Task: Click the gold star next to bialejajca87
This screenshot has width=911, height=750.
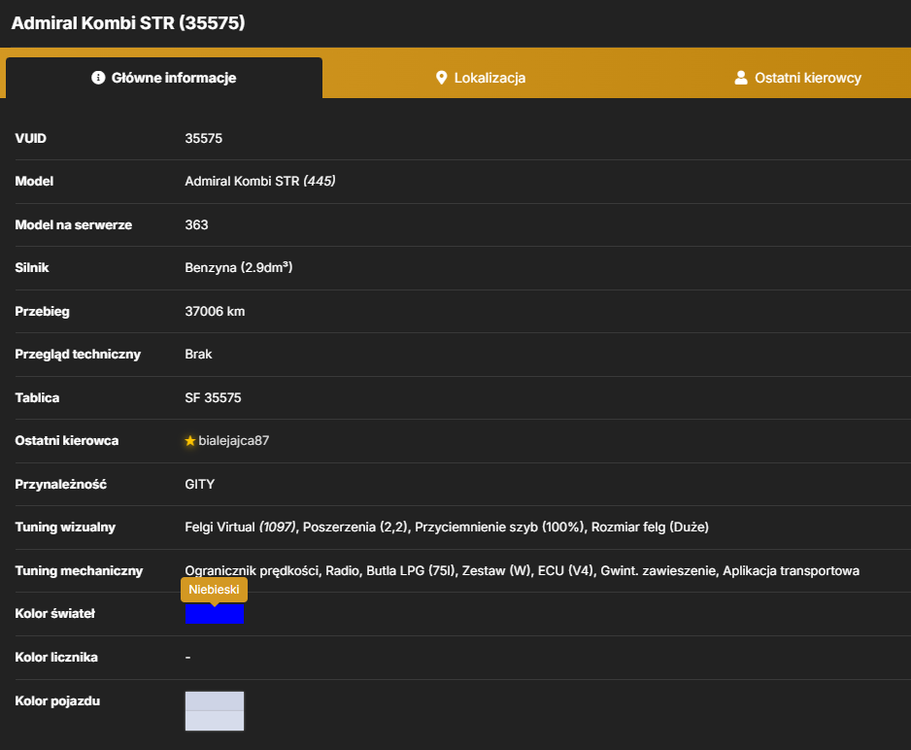Action: 190,441
